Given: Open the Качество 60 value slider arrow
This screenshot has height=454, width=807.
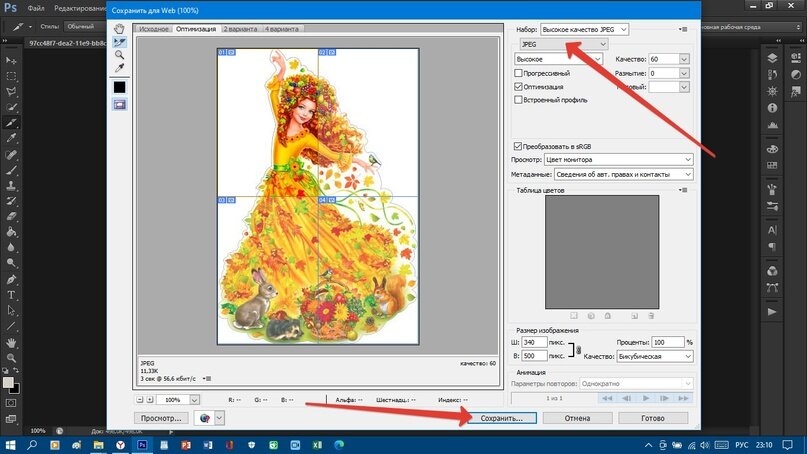Looking at the screenshot, I should click(x=684, y=59).
